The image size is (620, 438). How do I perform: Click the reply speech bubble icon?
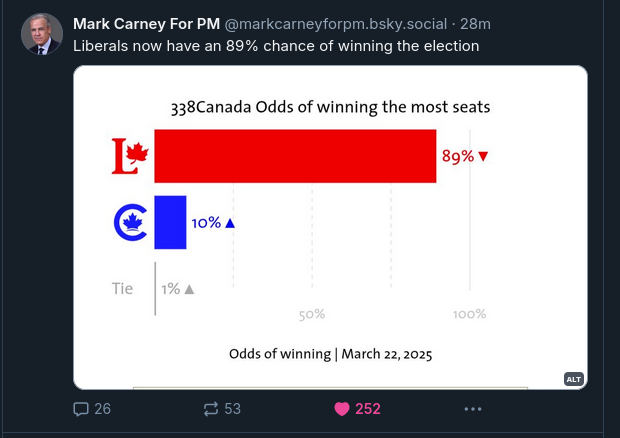point(82,408)
